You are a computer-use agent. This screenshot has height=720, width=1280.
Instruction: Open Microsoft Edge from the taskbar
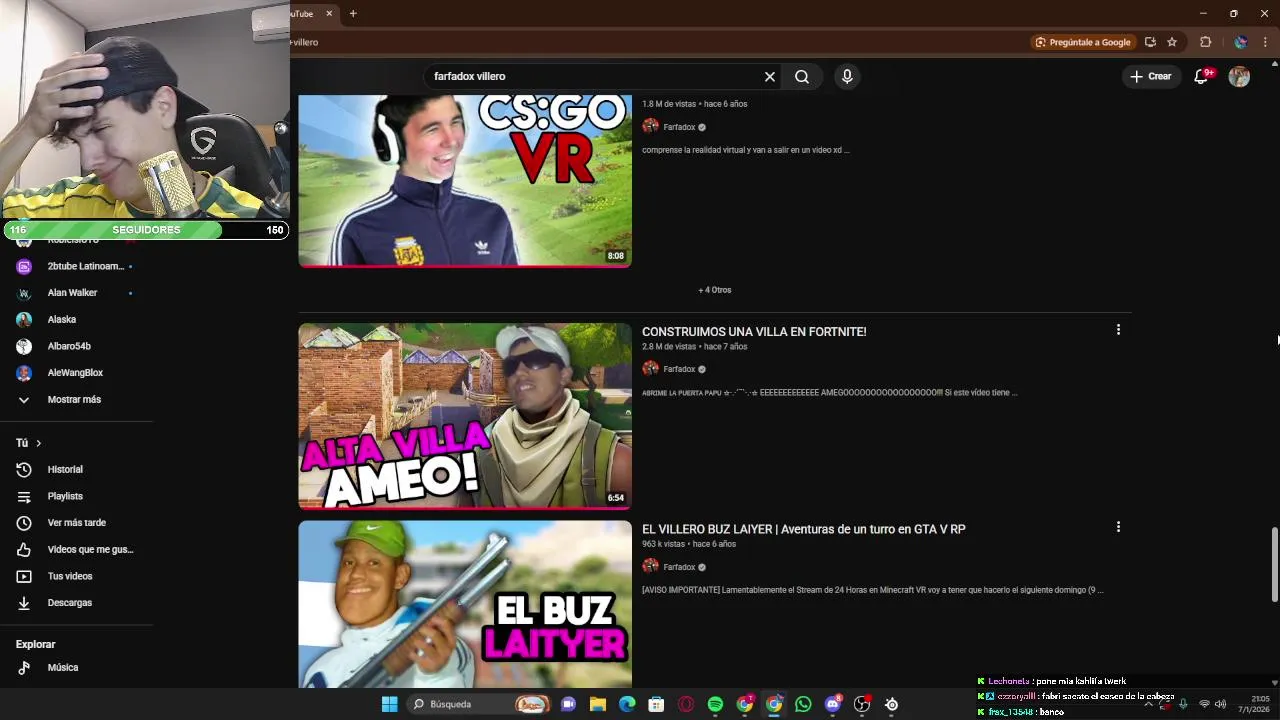pos(627,704)
